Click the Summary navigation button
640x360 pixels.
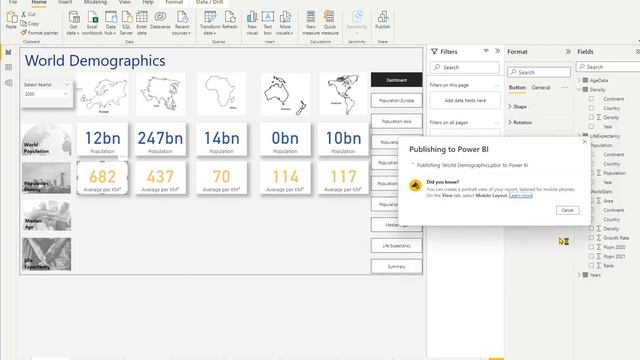396,267
